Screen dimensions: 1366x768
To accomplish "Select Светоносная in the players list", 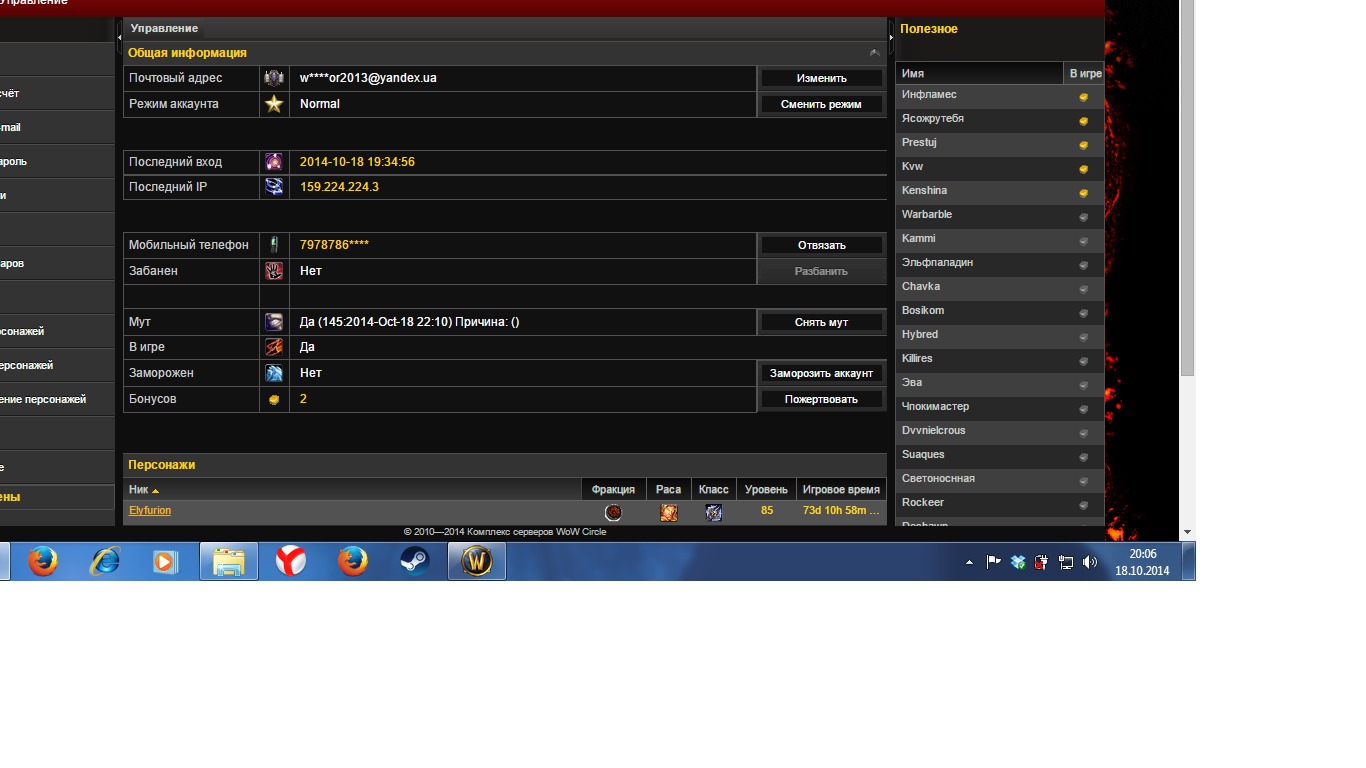I will [x=1000, y=480].
